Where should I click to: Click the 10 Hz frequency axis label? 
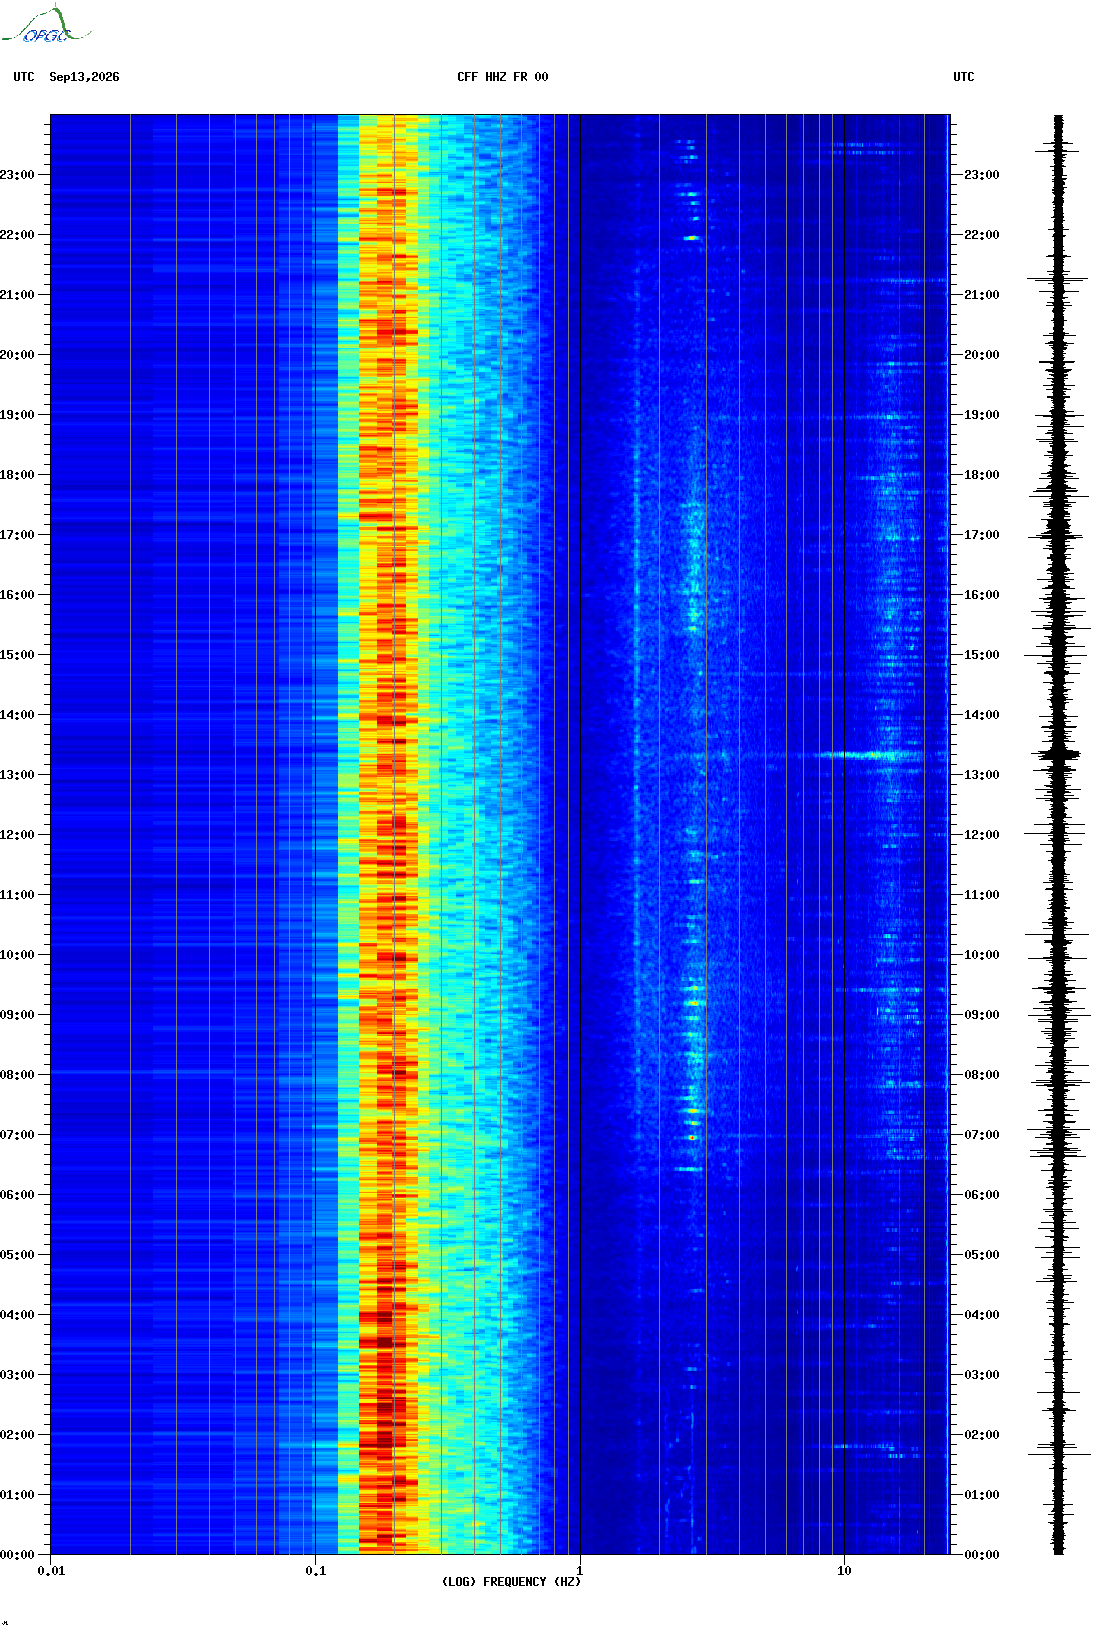(x=844, y=1571)
